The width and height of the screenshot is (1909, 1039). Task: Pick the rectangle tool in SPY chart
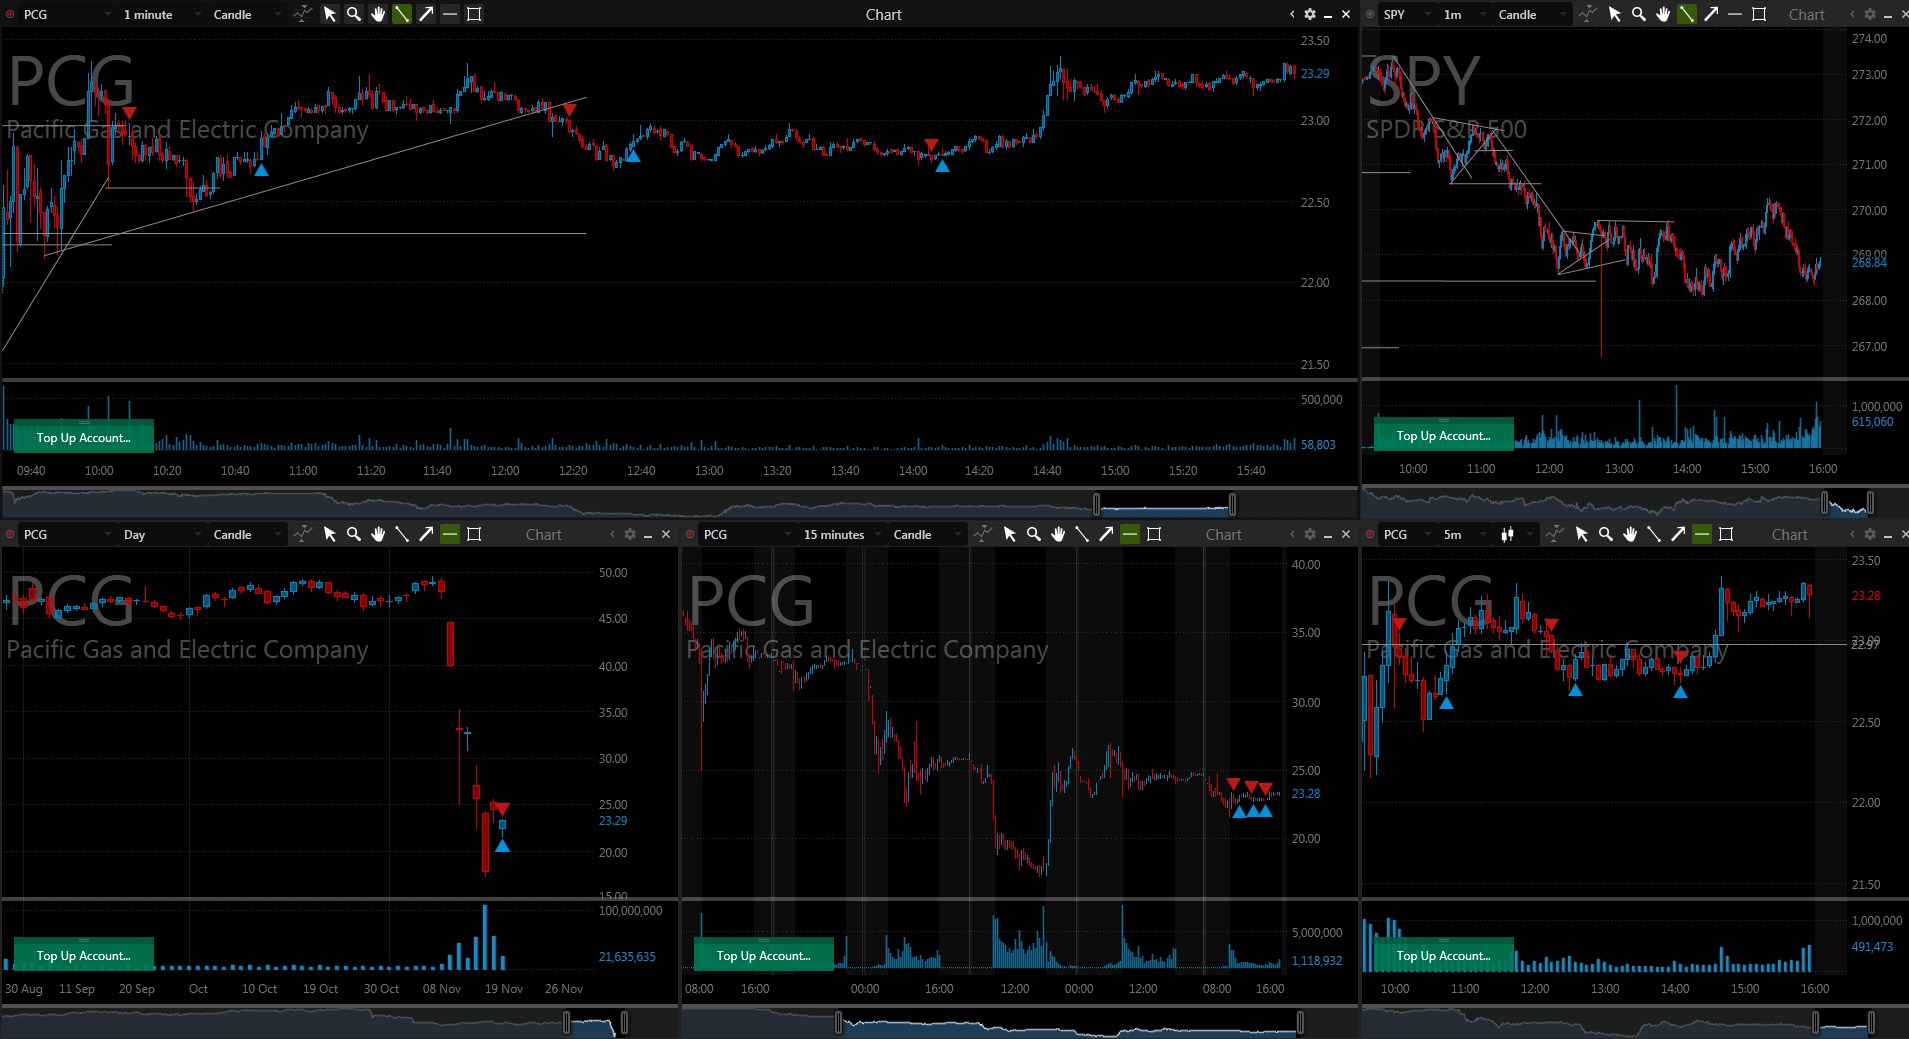[x=1759, y=14]
